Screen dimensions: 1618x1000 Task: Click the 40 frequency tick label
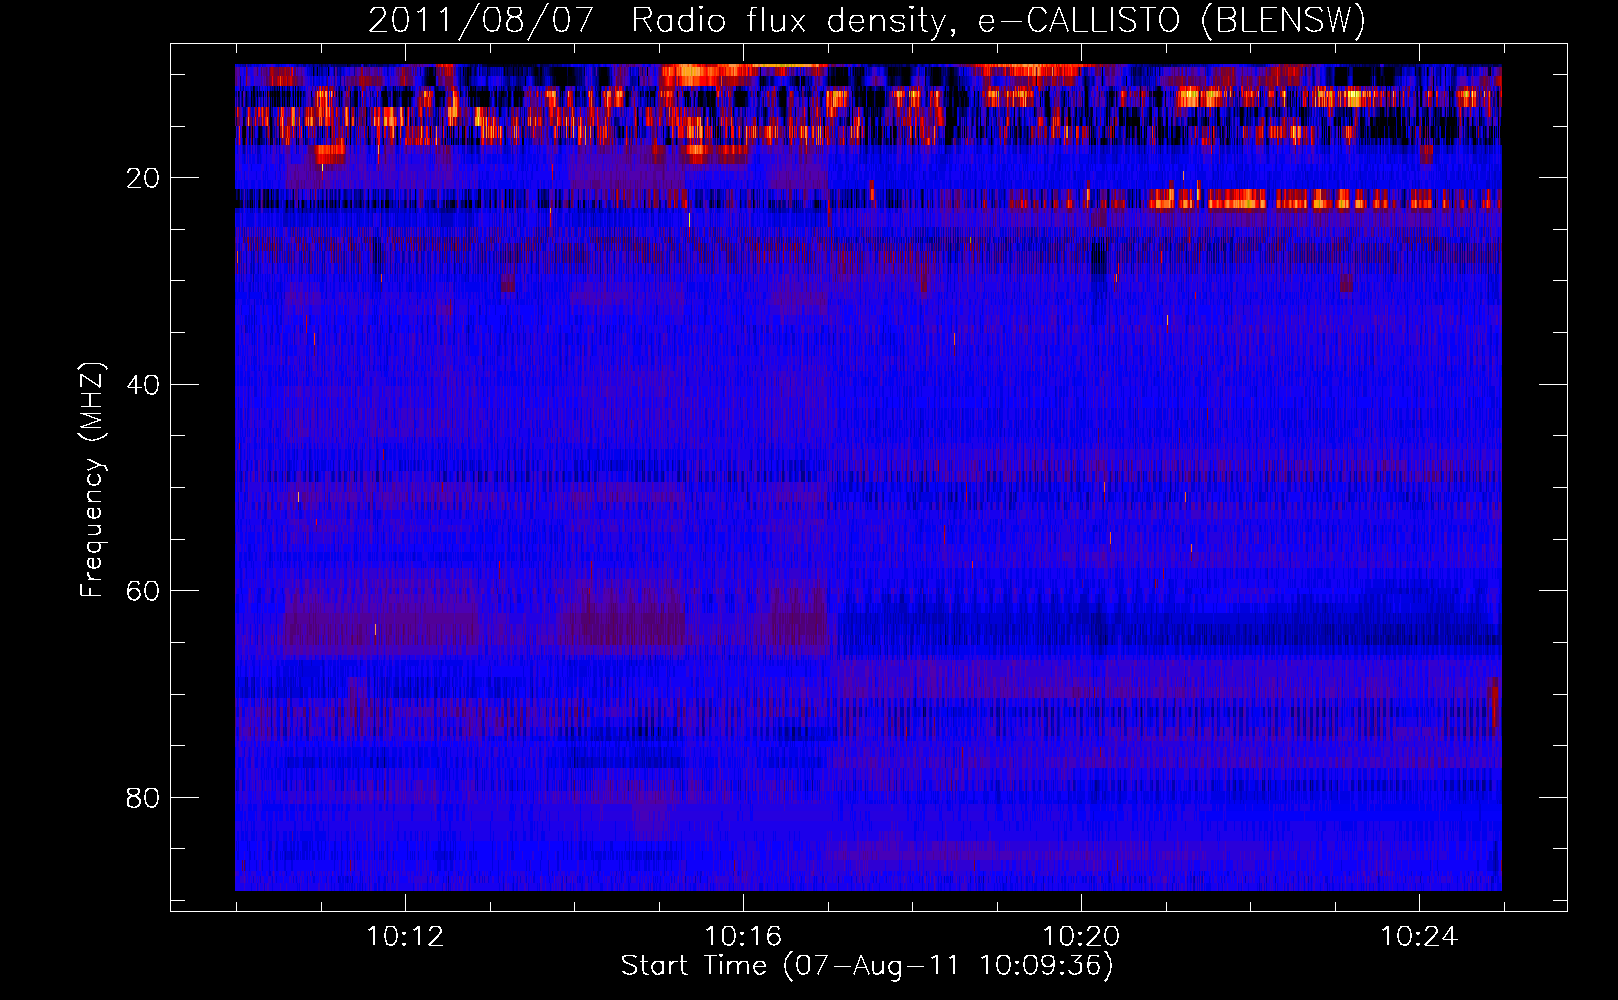point(143,385)
